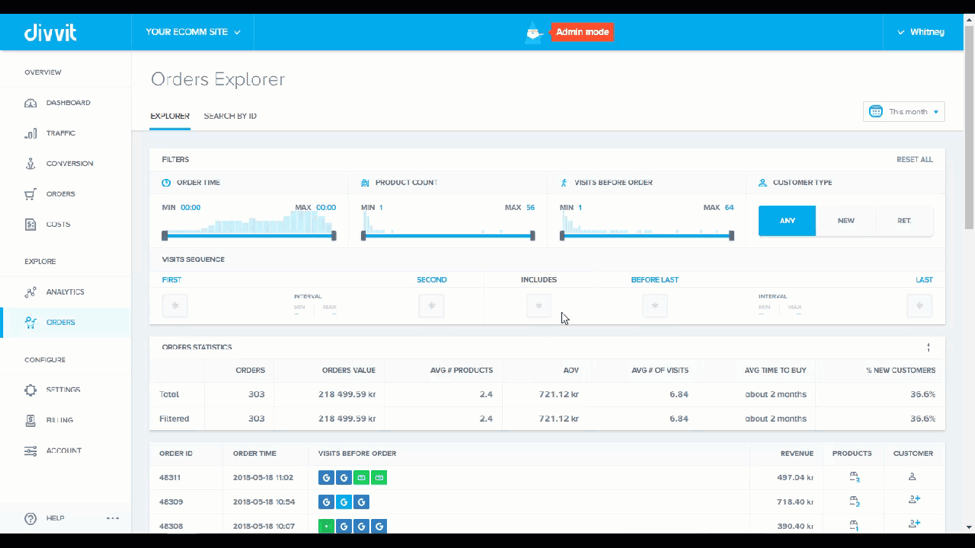Open Analytics via its sidebar icon
The image size is (975, 548).
coord(30,292)
